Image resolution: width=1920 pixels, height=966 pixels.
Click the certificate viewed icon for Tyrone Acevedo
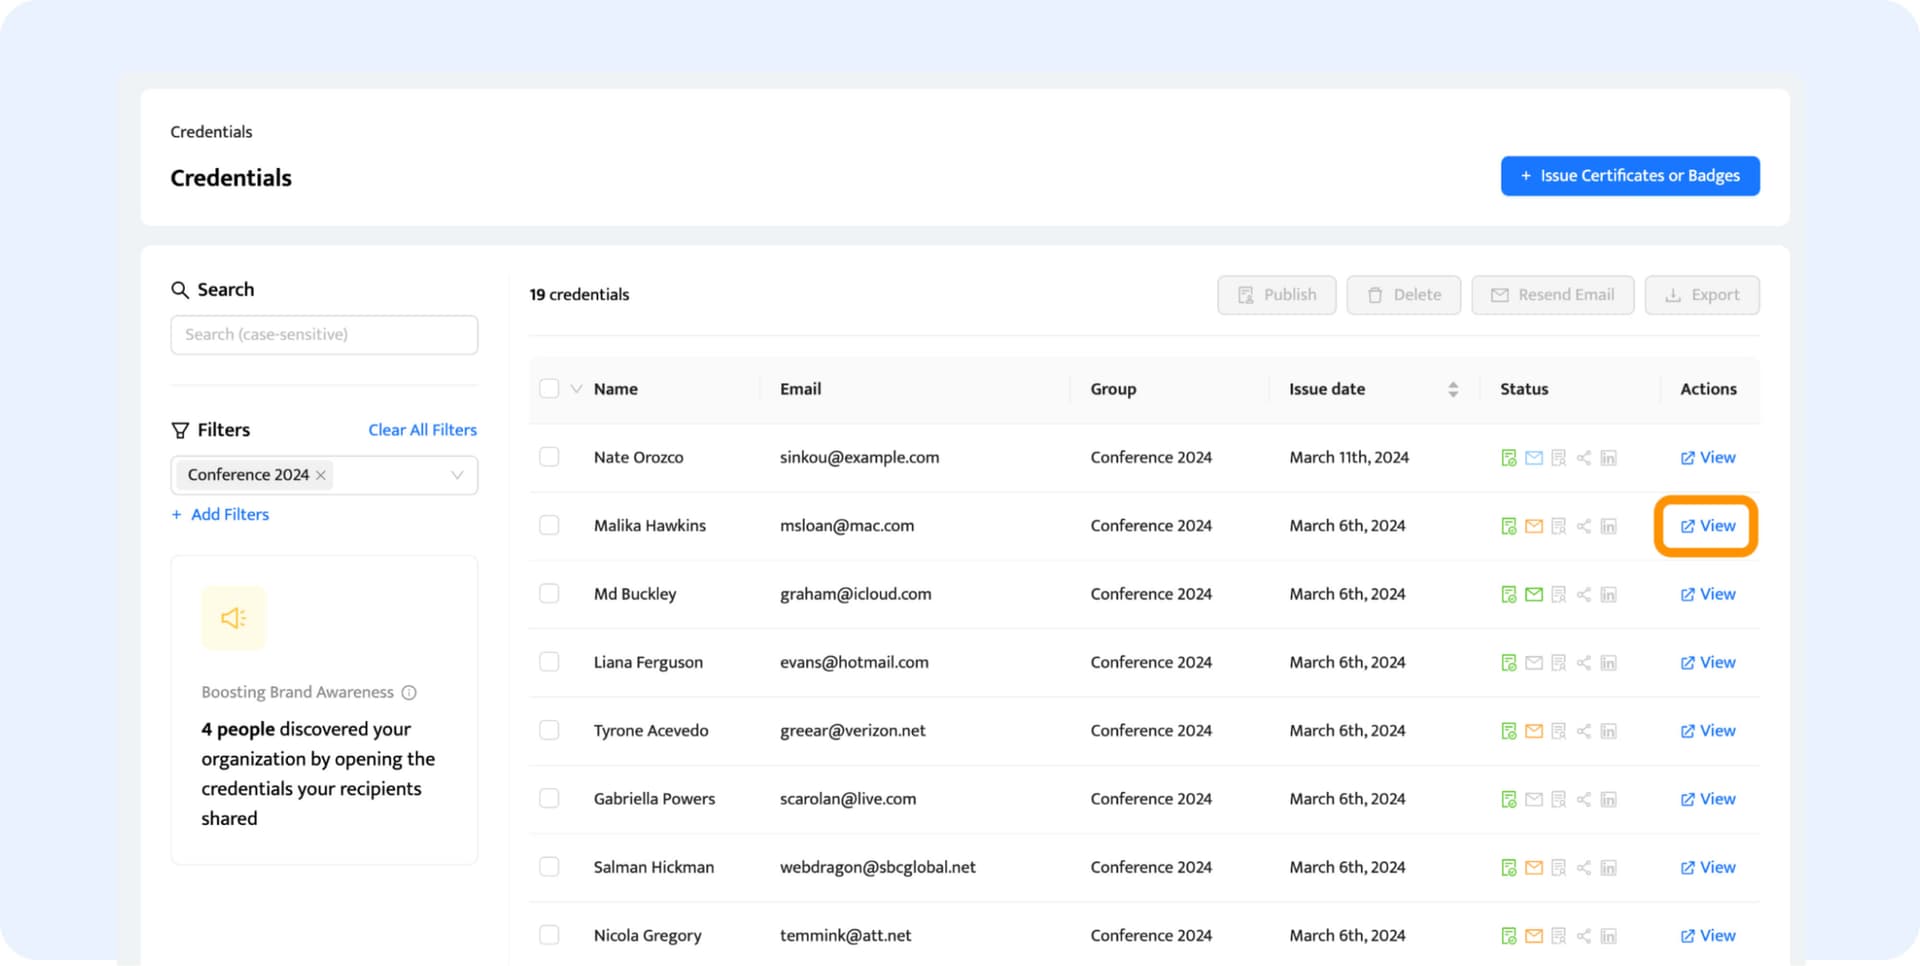[x=1558, y=731]
